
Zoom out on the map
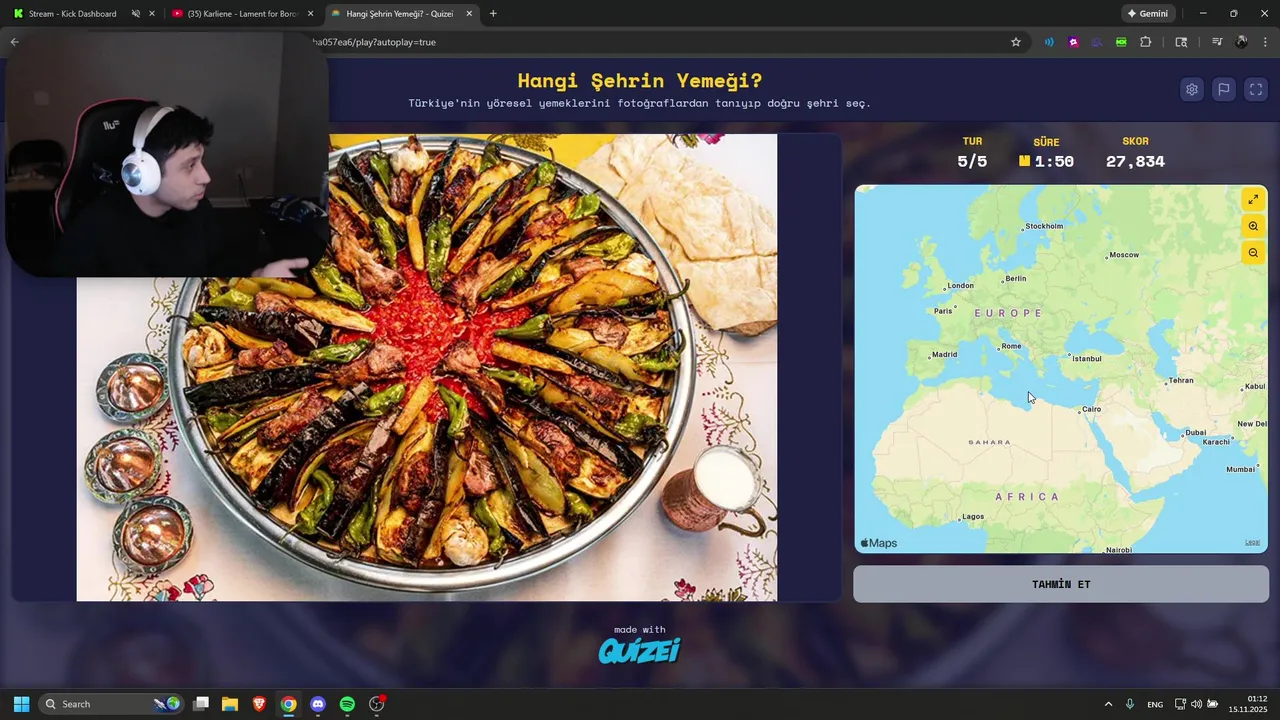pyautogui.click(x=1253, y=253)
